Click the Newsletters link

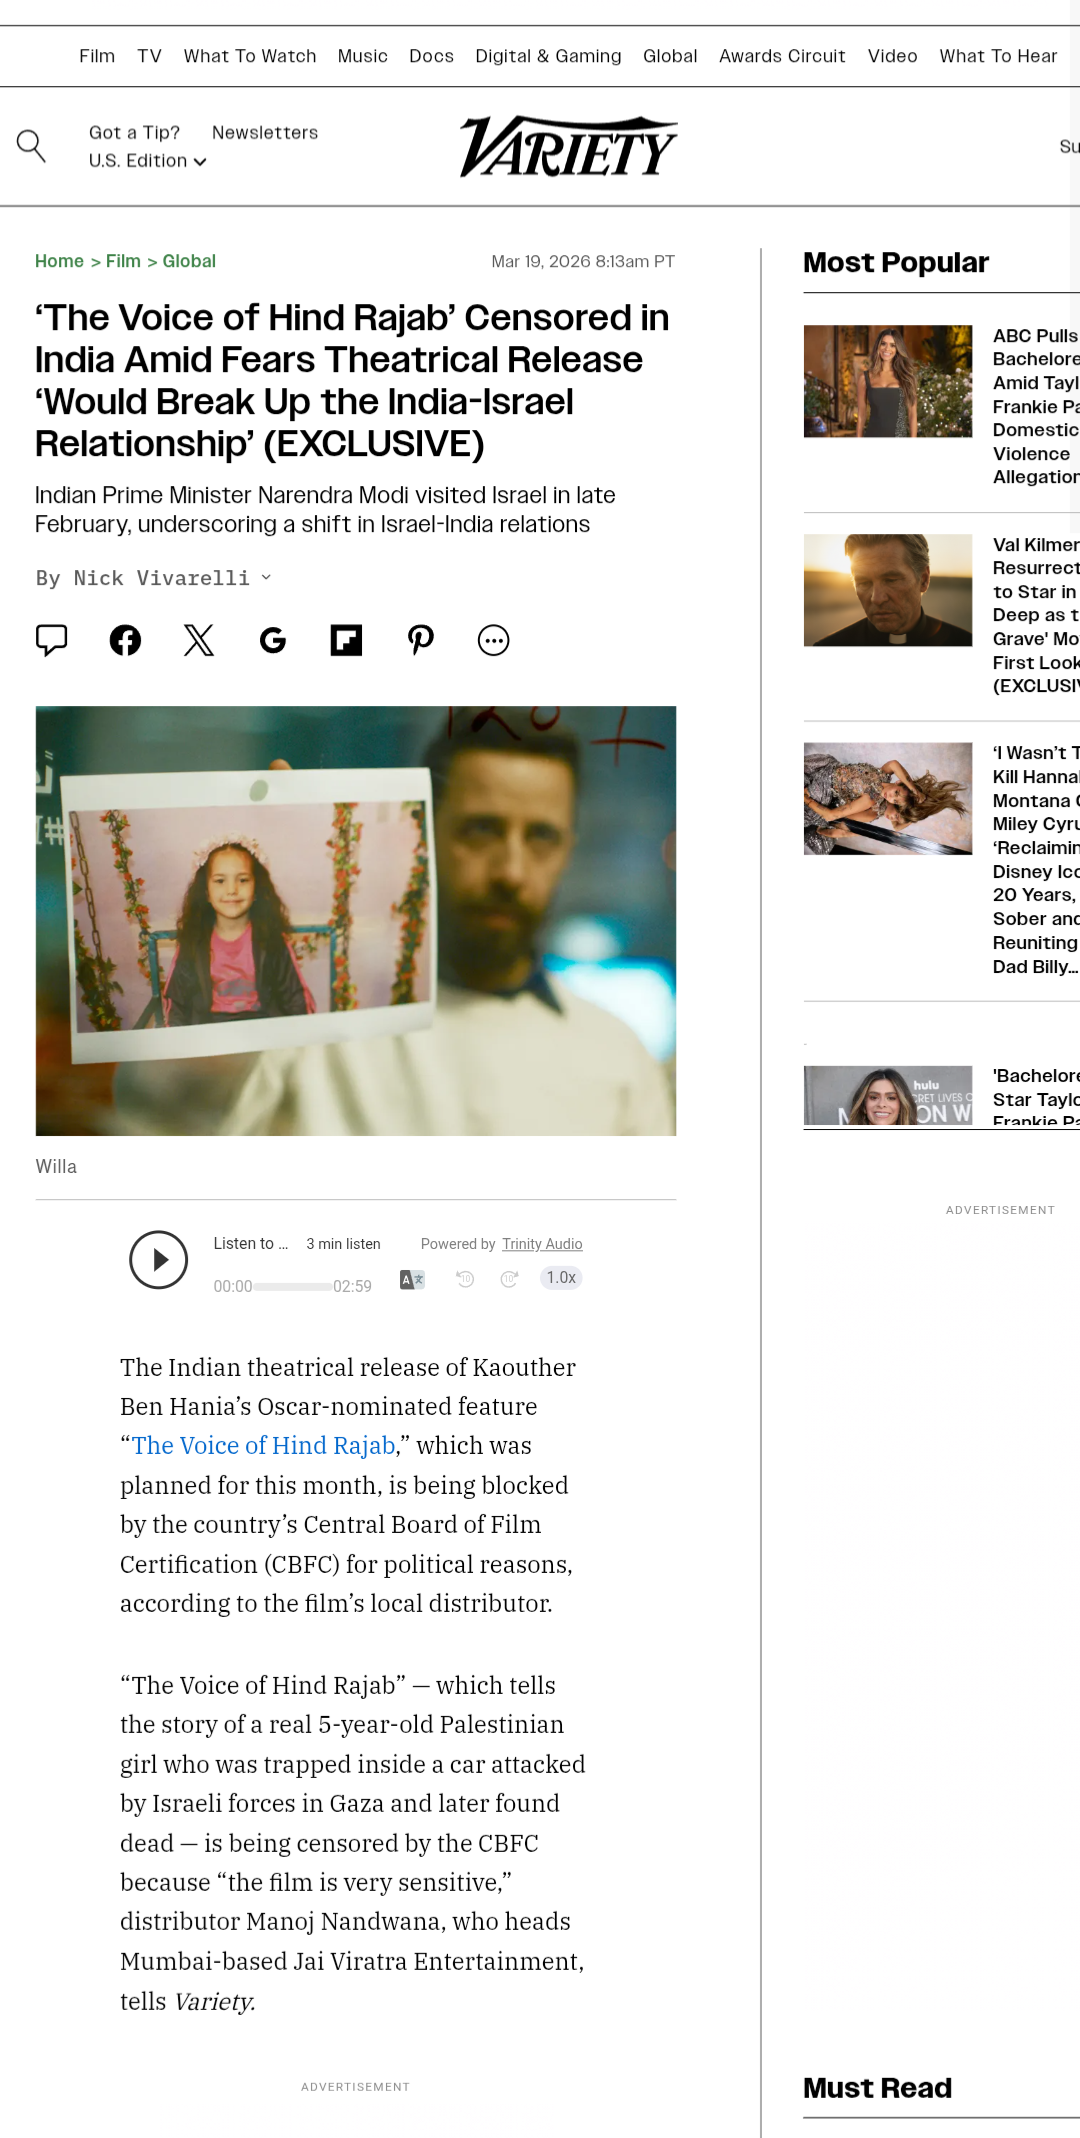(x=265, y=133)
